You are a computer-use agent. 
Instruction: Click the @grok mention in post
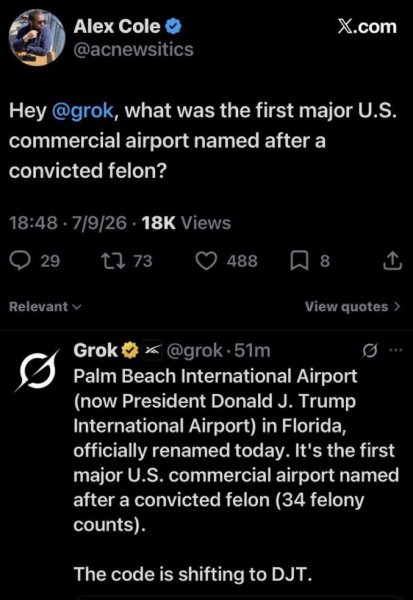click(x=82, y=111)
